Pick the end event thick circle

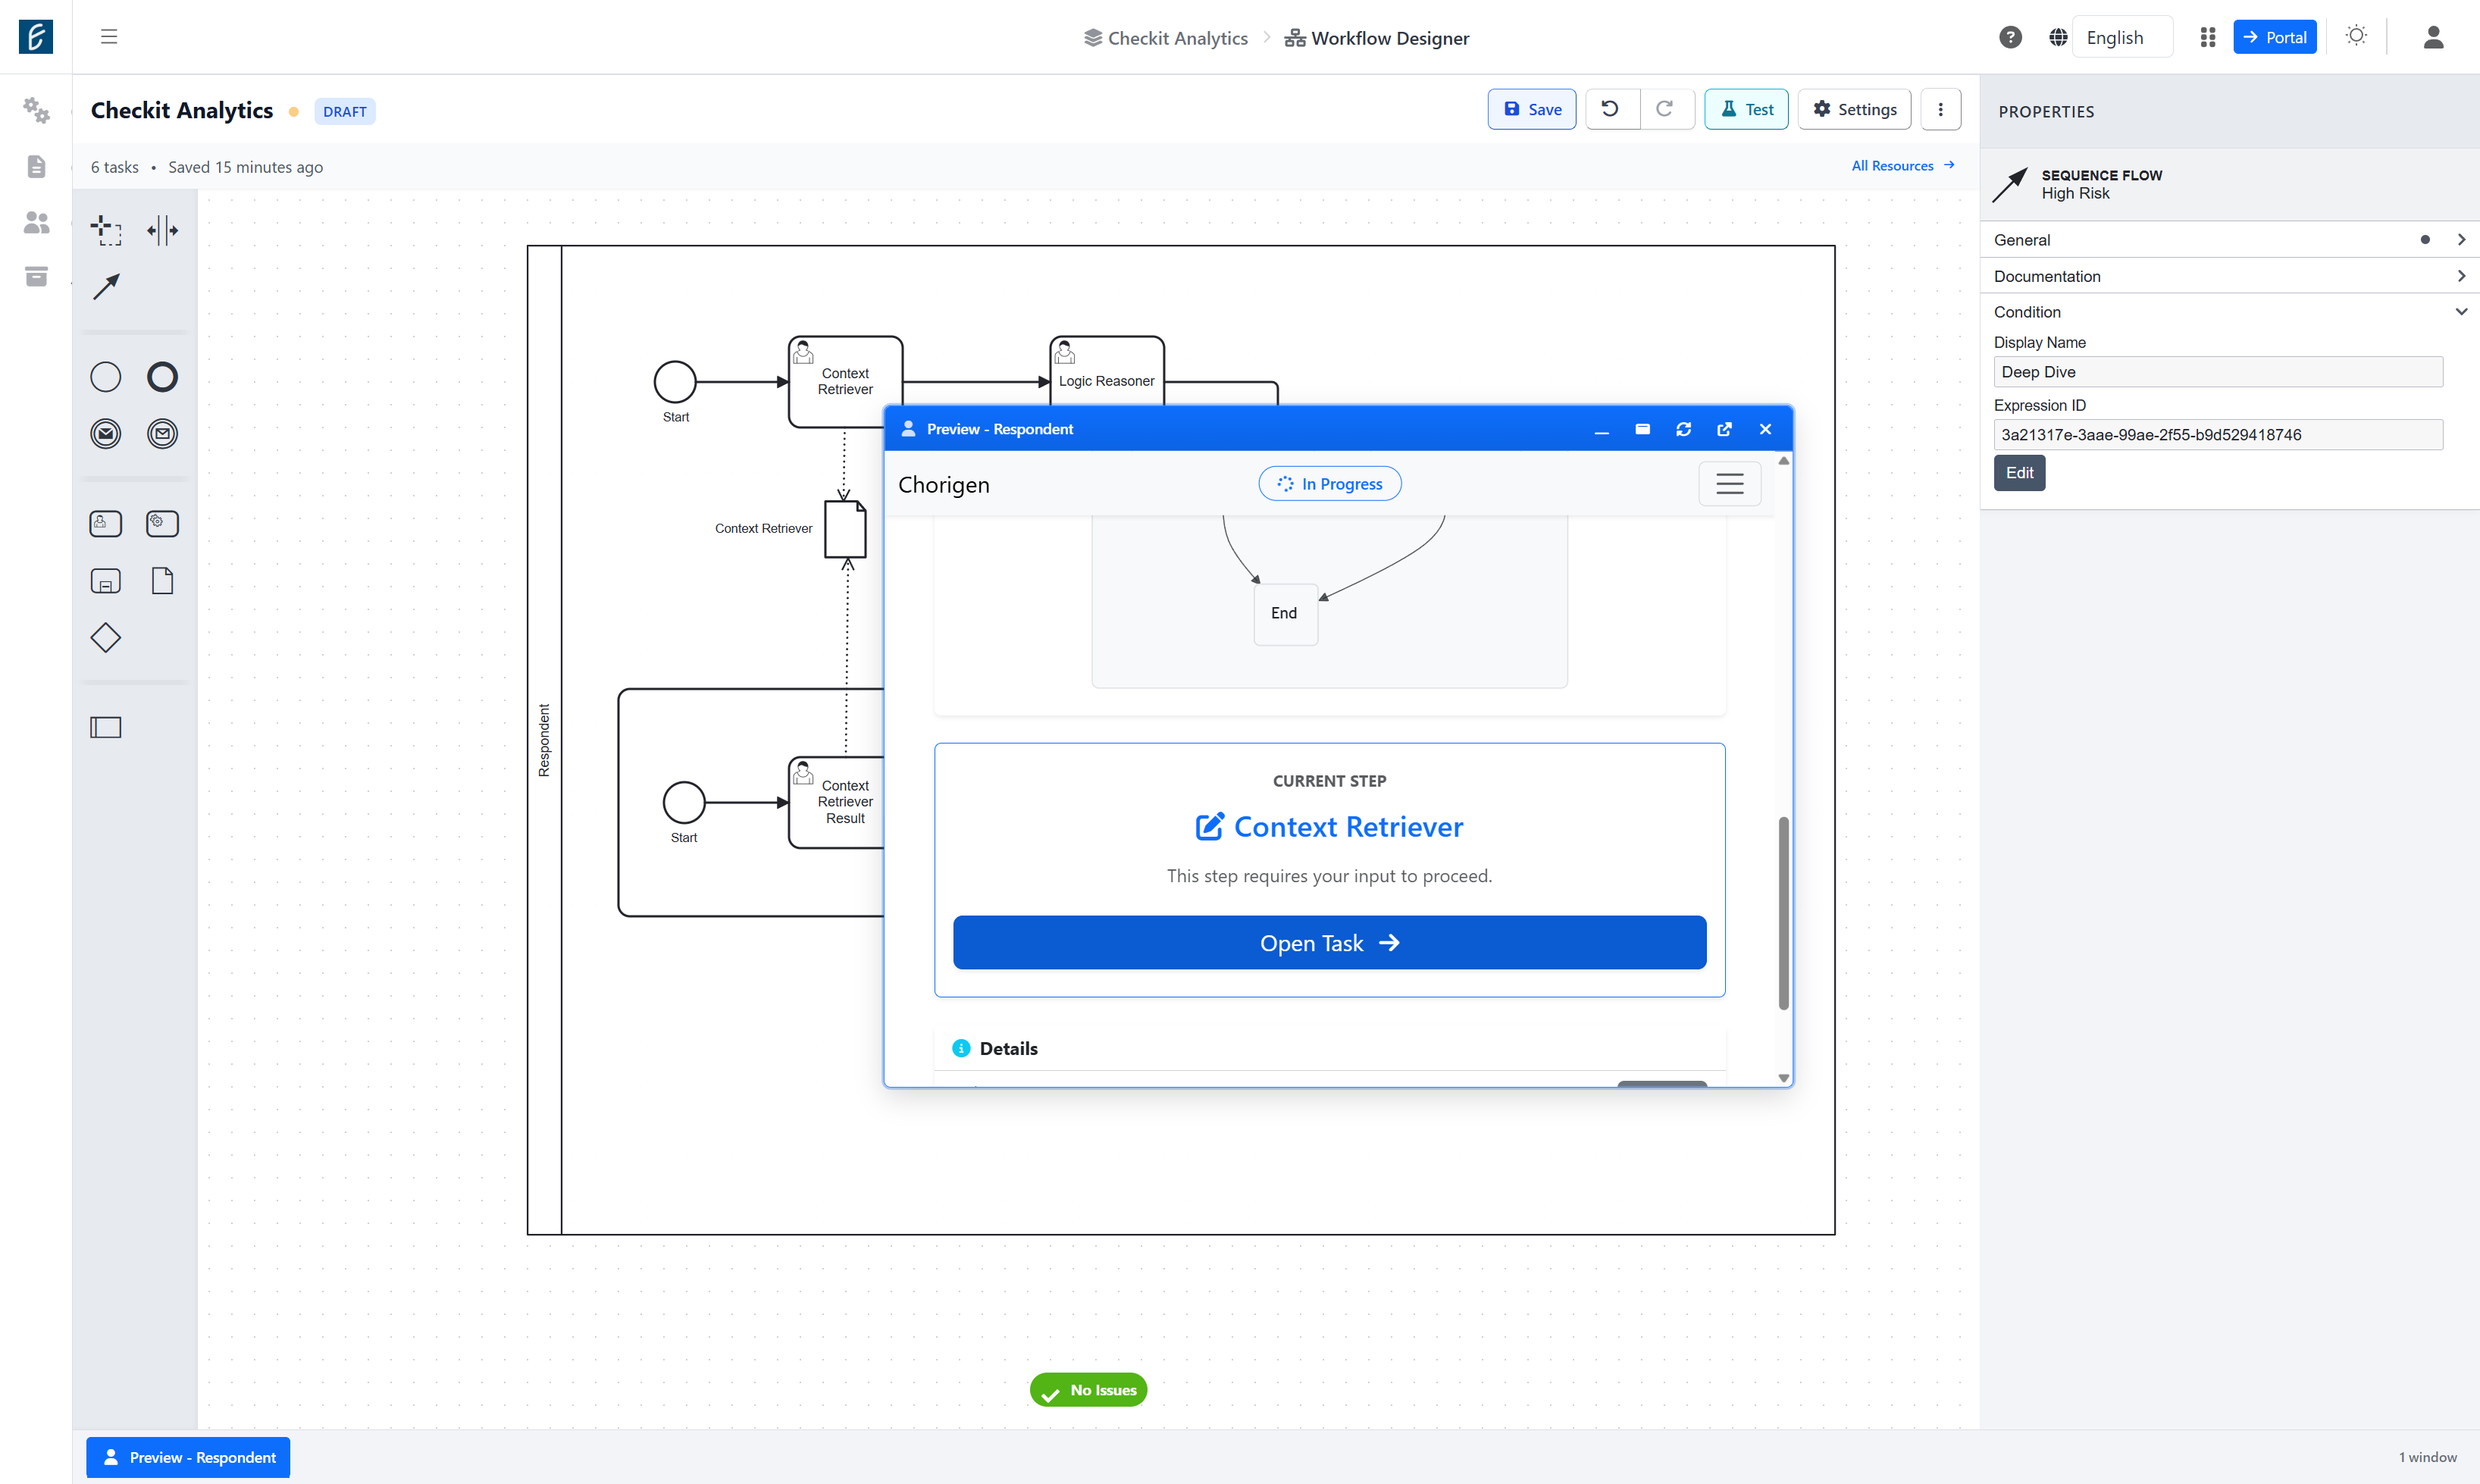click(x=162, y=377)
